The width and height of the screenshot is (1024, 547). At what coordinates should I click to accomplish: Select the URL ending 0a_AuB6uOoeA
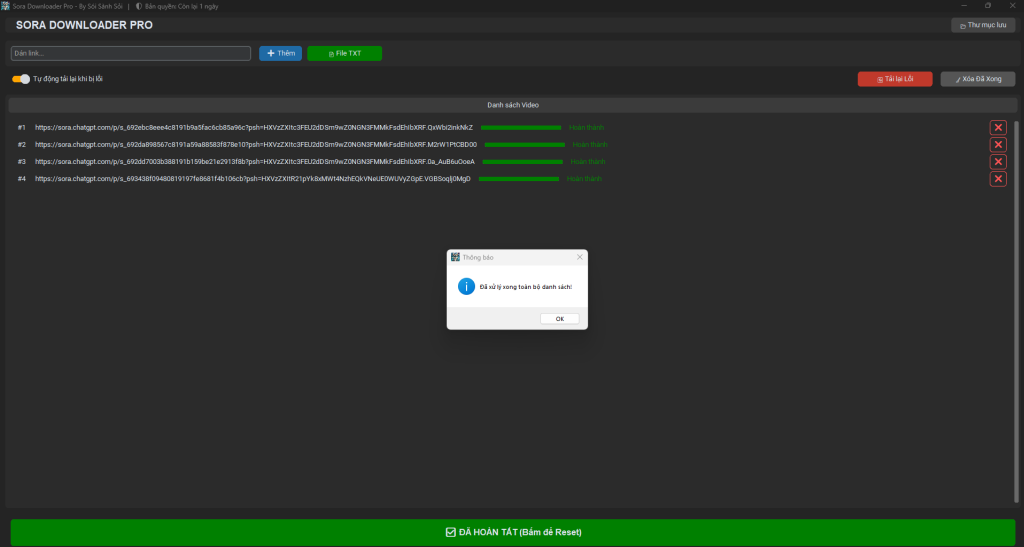(255, 161)
